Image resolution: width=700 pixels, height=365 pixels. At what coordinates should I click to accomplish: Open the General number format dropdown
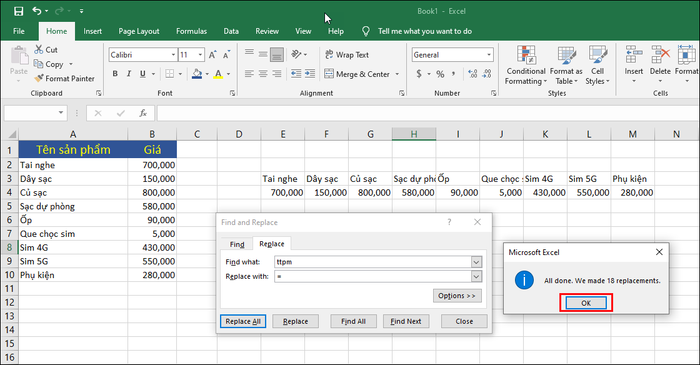coord(489,55)
